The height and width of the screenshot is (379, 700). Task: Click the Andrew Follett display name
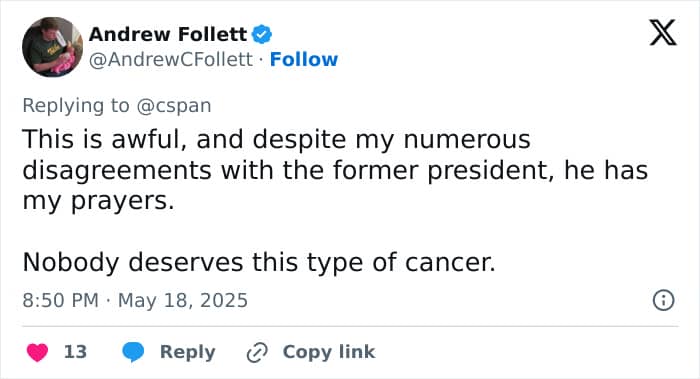168,34
